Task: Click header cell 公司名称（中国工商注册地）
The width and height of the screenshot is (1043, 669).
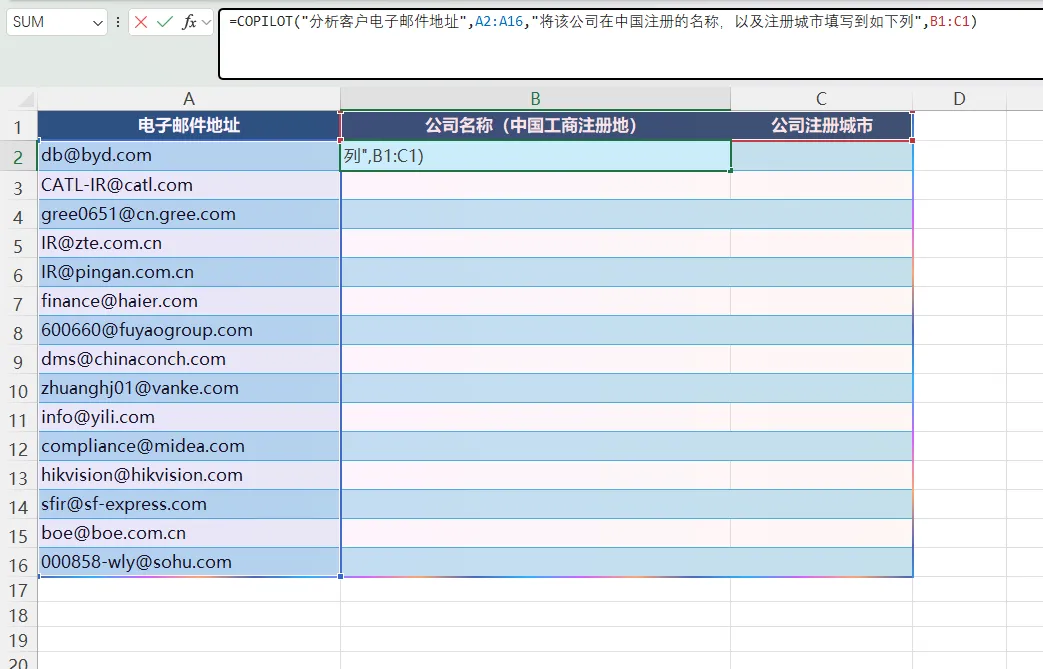Action: 535,126
